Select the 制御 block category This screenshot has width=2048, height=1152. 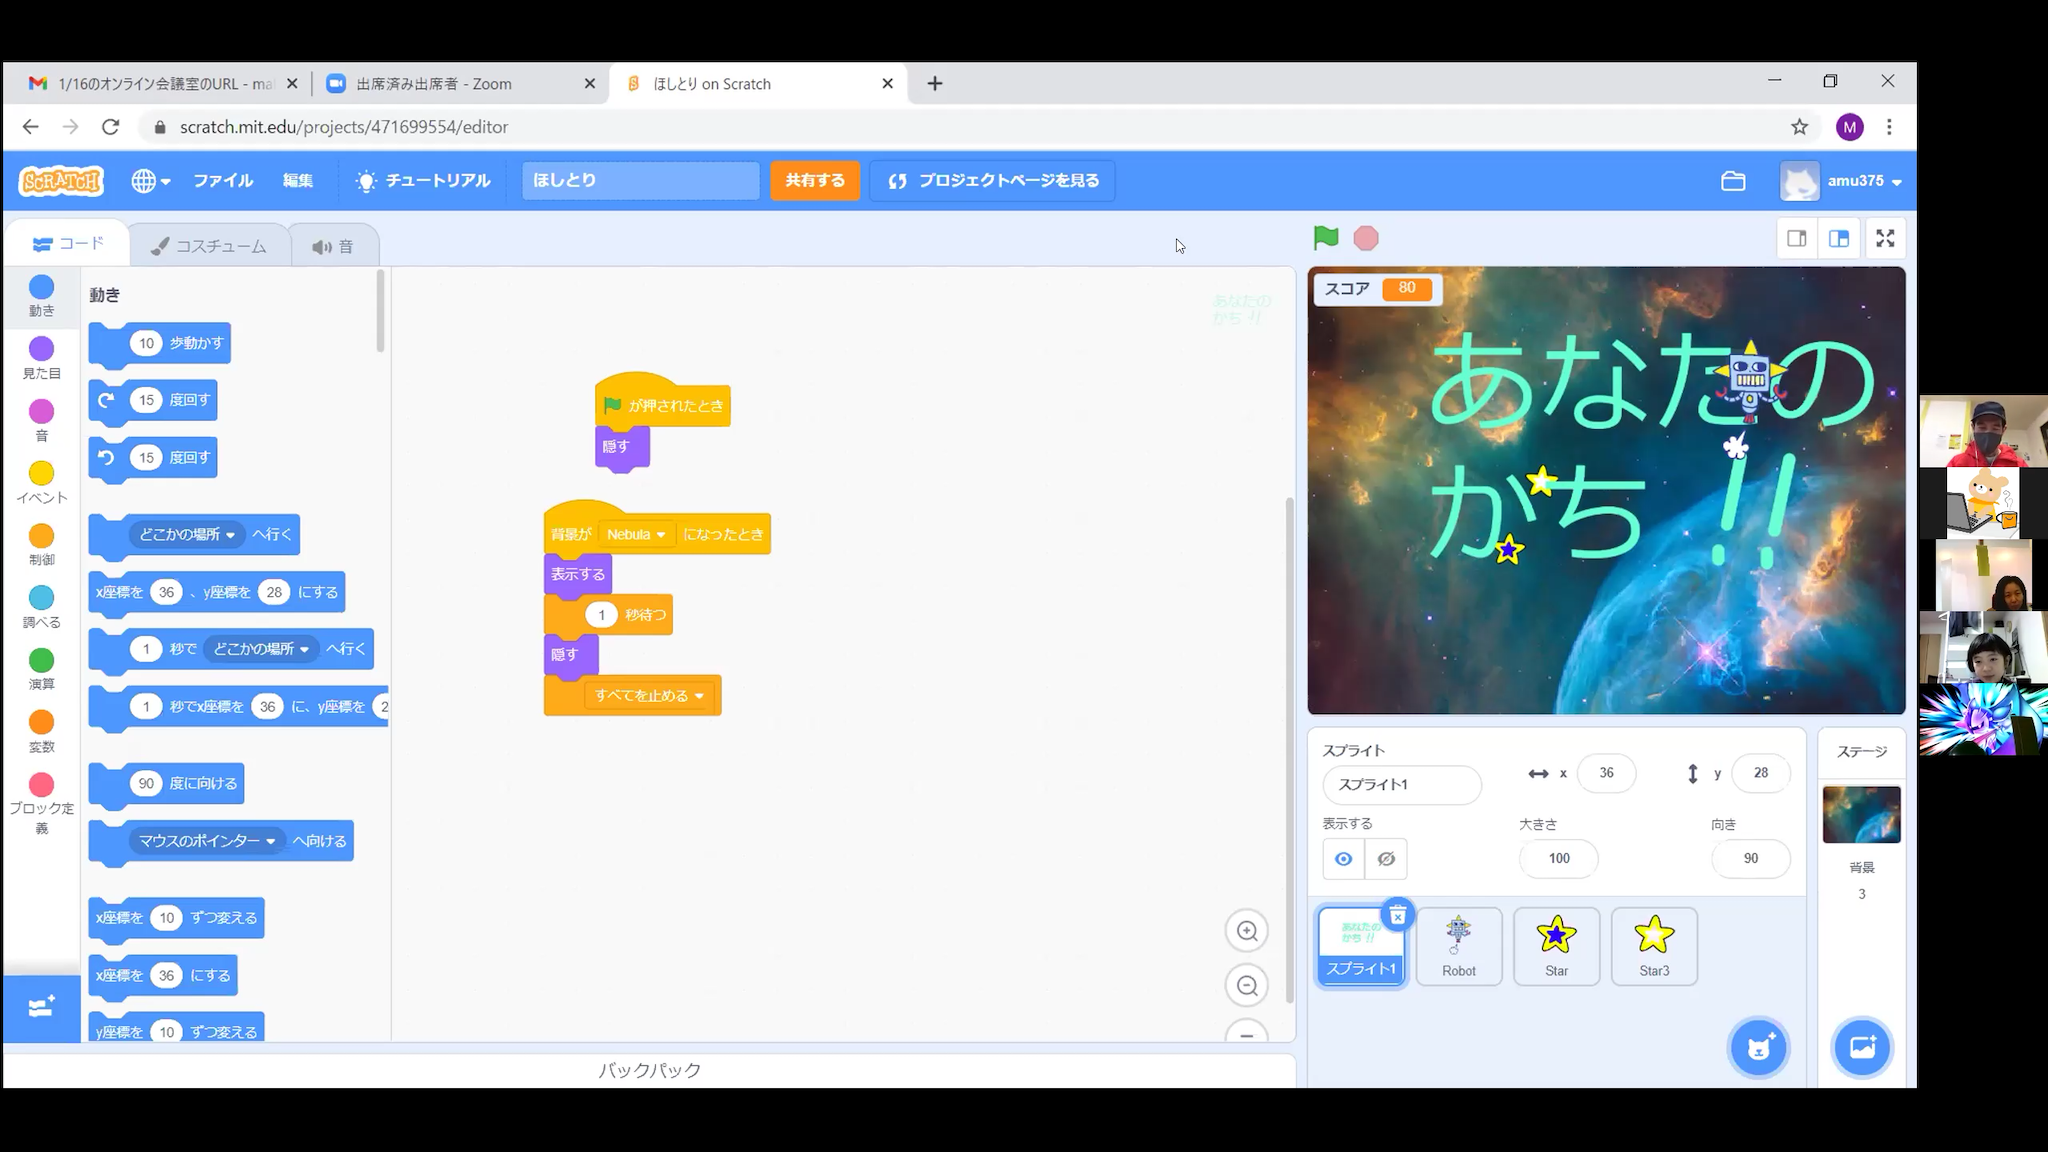tap(41, 546)
